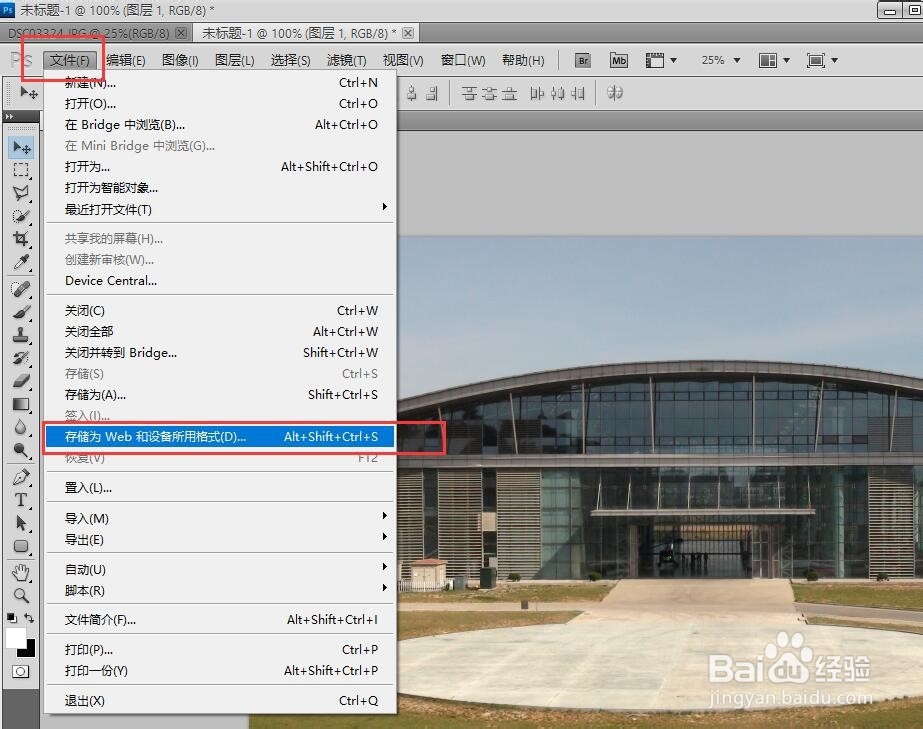The image size is (923, 729).
Task: Select the Rectangular Marquee tool
Action: click(x=21, y=170)
